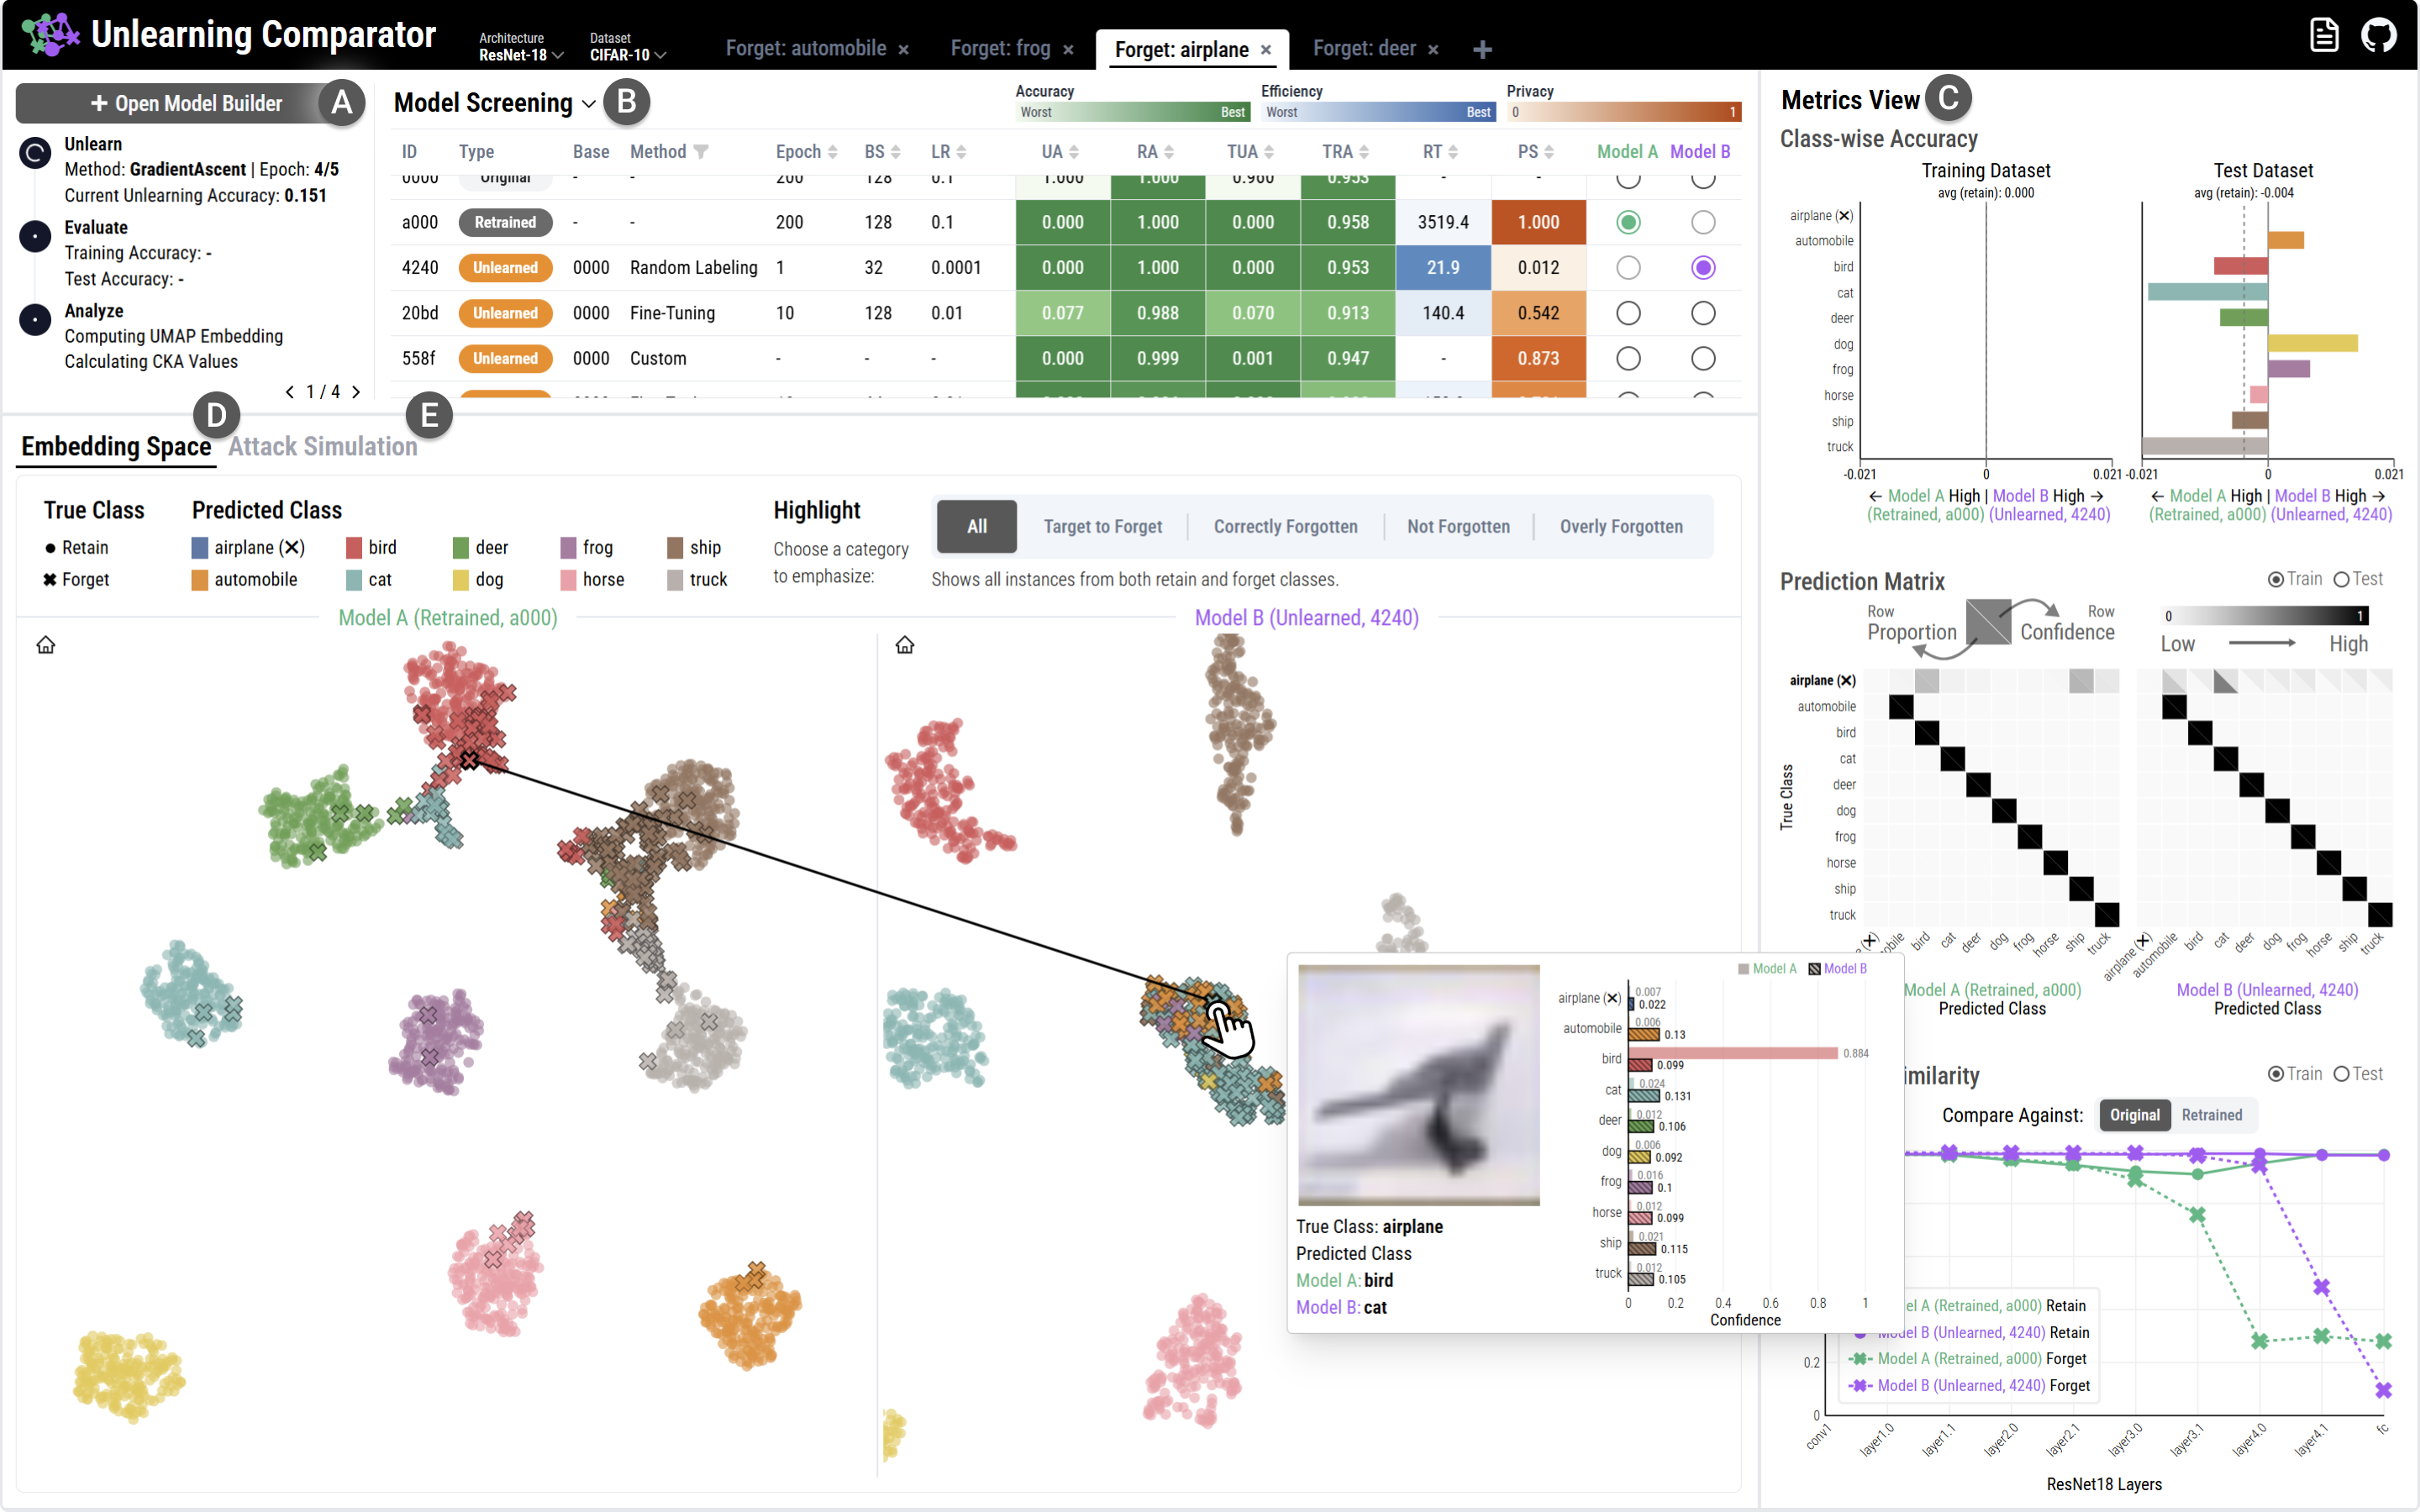This screenshot has height=1512, width=2420.
Task: Highlight the Overly Forgotten category
Action: 1620,527
